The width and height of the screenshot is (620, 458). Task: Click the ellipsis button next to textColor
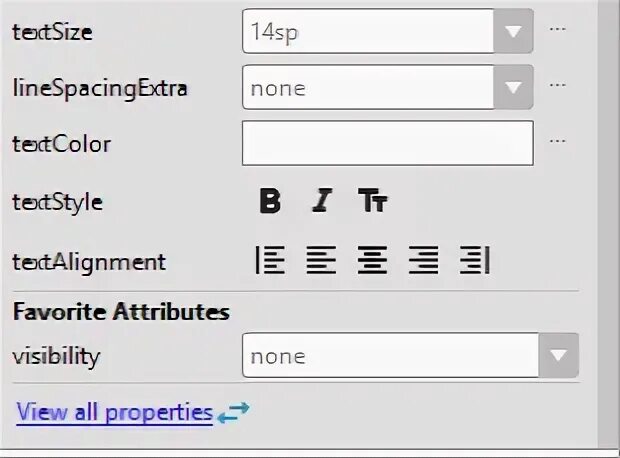pyautogui.click(x=558, y=141)
